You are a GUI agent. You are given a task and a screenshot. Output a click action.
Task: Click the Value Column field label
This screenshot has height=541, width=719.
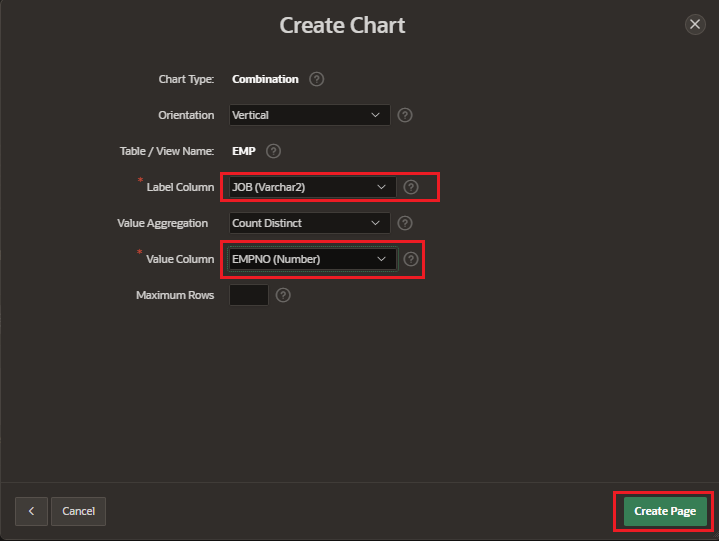180,259
